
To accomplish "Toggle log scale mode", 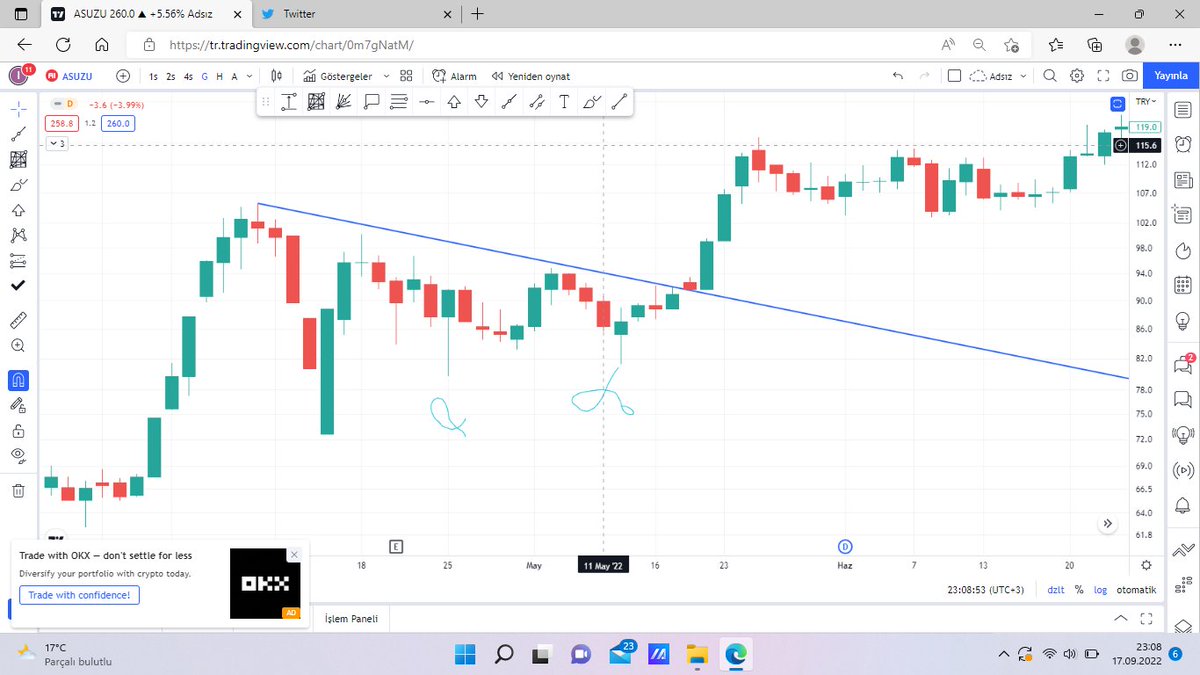I will pos(1101,590).
